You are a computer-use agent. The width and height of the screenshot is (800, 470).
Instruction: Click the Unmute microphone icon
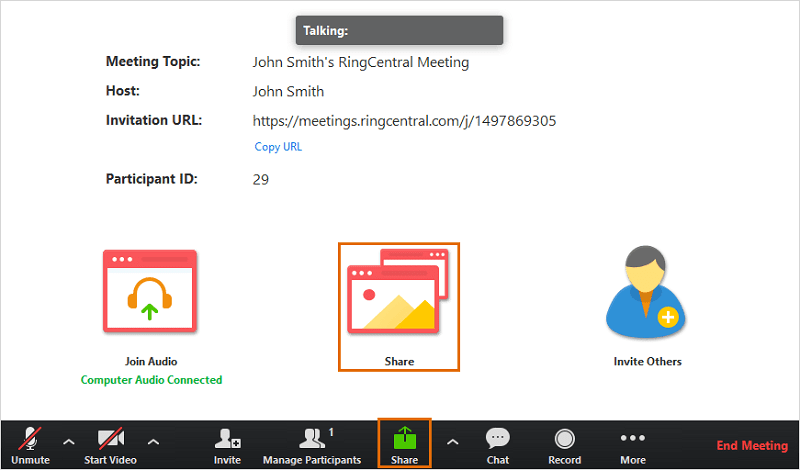click(x=30, y=438)
